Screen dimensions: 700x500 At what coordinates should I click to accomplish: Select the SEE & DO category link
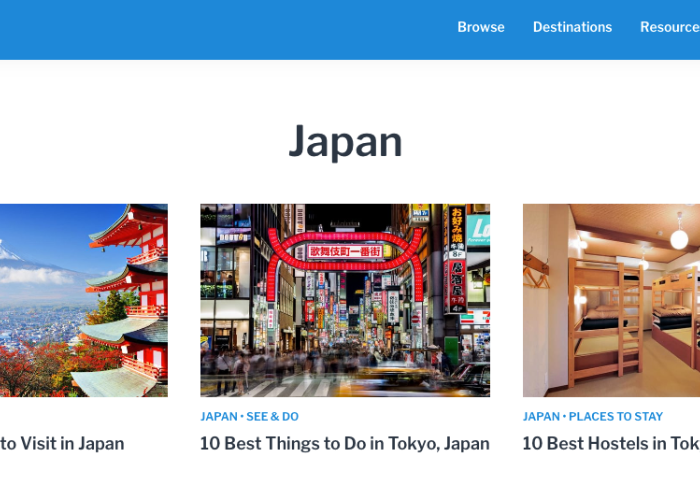[272, 417]
